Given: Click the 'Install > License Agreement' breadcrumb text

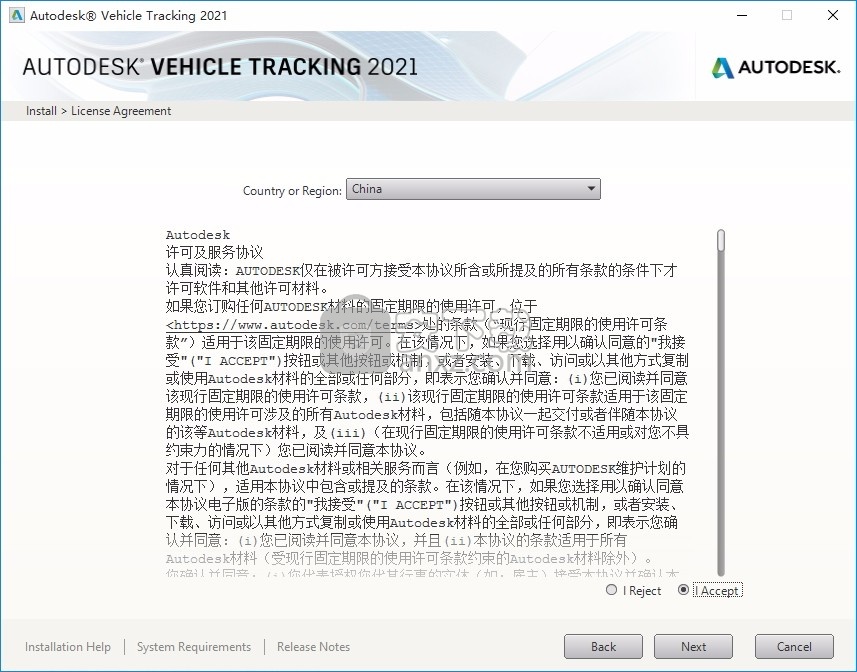Looking at the screenshot, I should click(x=98, y=111).
